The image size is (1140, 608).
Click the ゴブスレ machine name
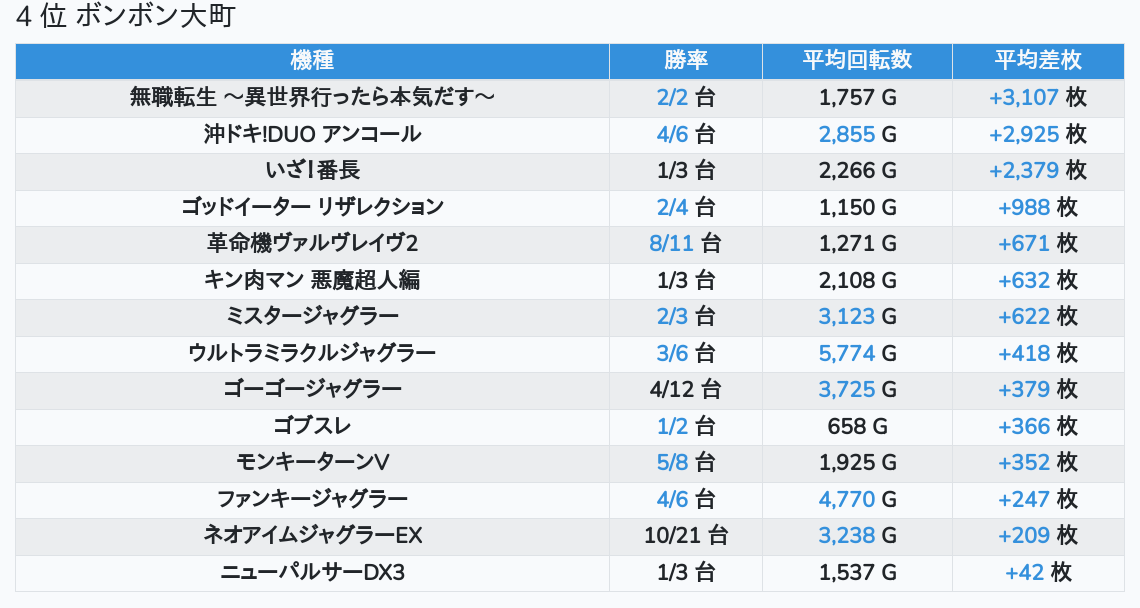312,426
